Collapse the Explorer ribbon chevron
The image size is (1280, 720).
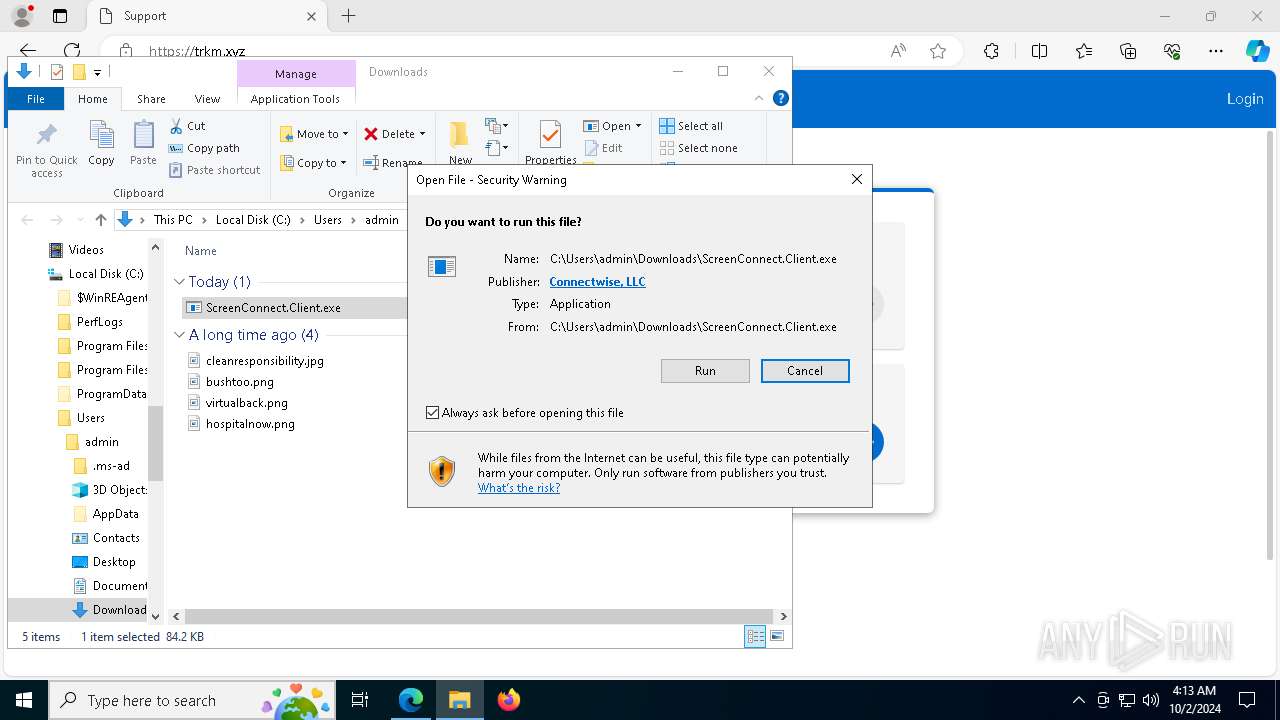click(759, 98)
